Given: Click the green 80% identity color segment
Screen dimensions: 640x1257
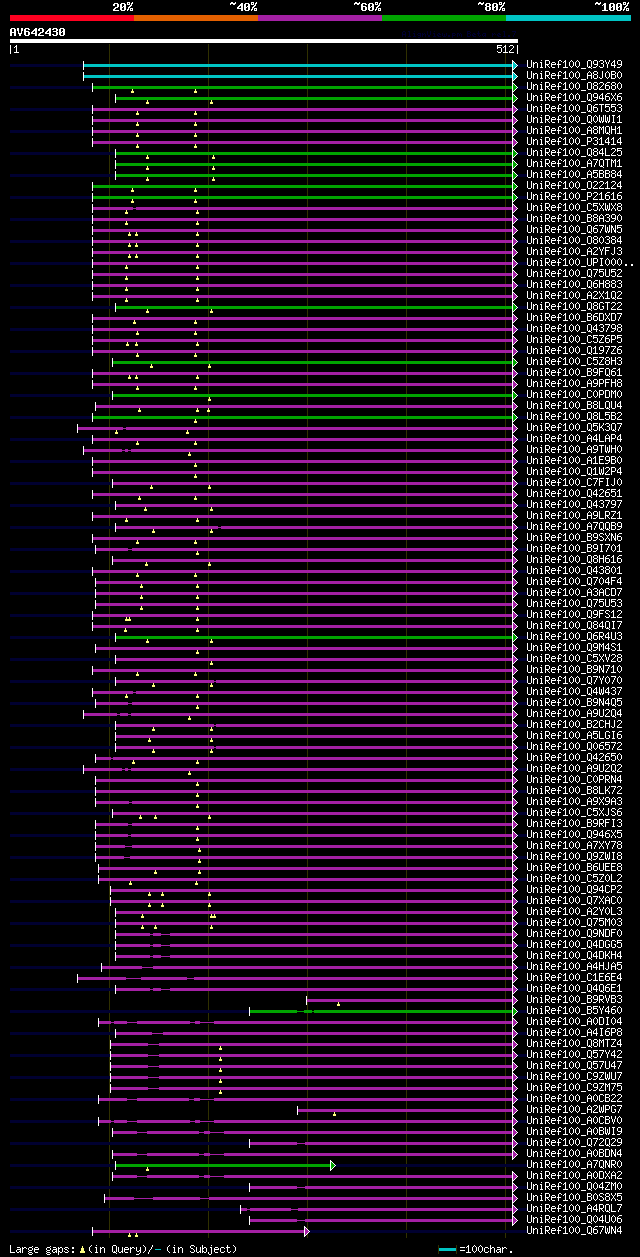Looking at the screenshot, I should [444, 17].
